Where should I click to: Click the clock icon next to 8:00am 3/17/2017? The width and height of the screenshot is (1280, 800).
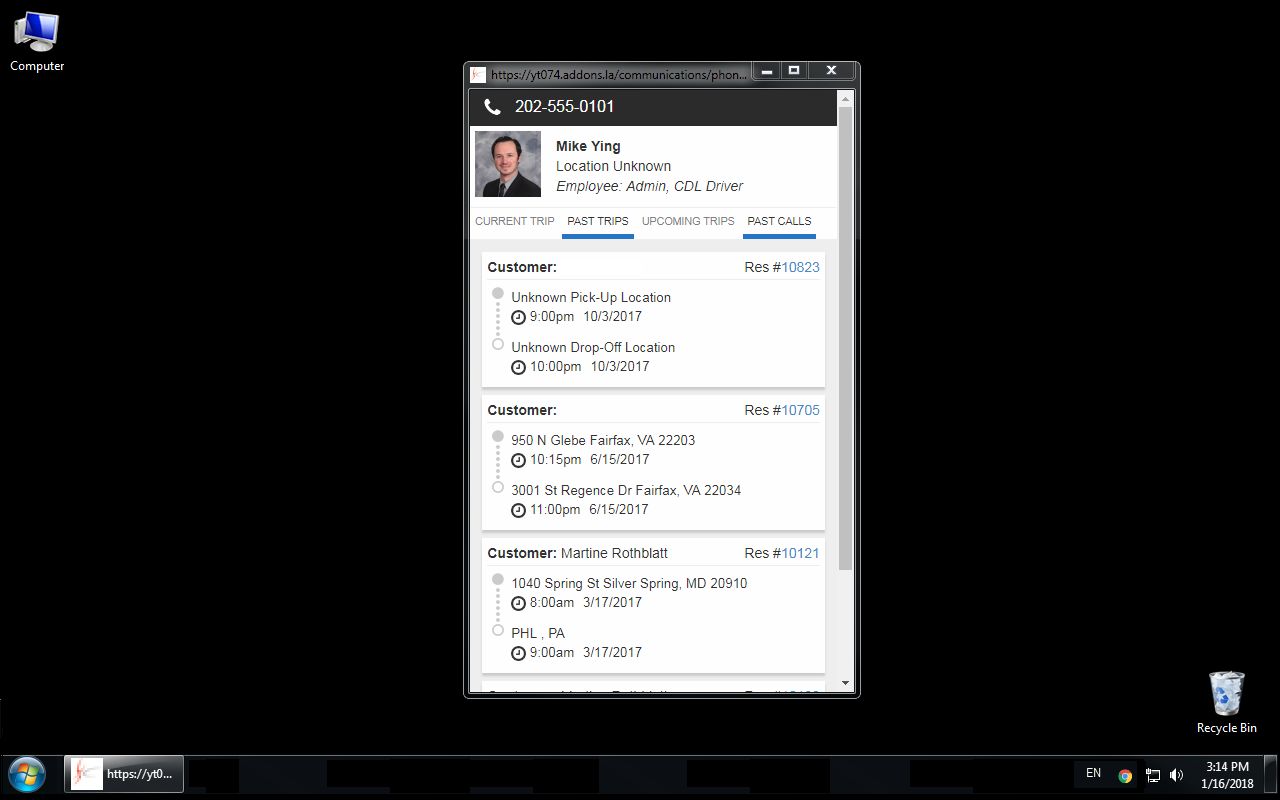pyautogui.click(x=518, y=603)
